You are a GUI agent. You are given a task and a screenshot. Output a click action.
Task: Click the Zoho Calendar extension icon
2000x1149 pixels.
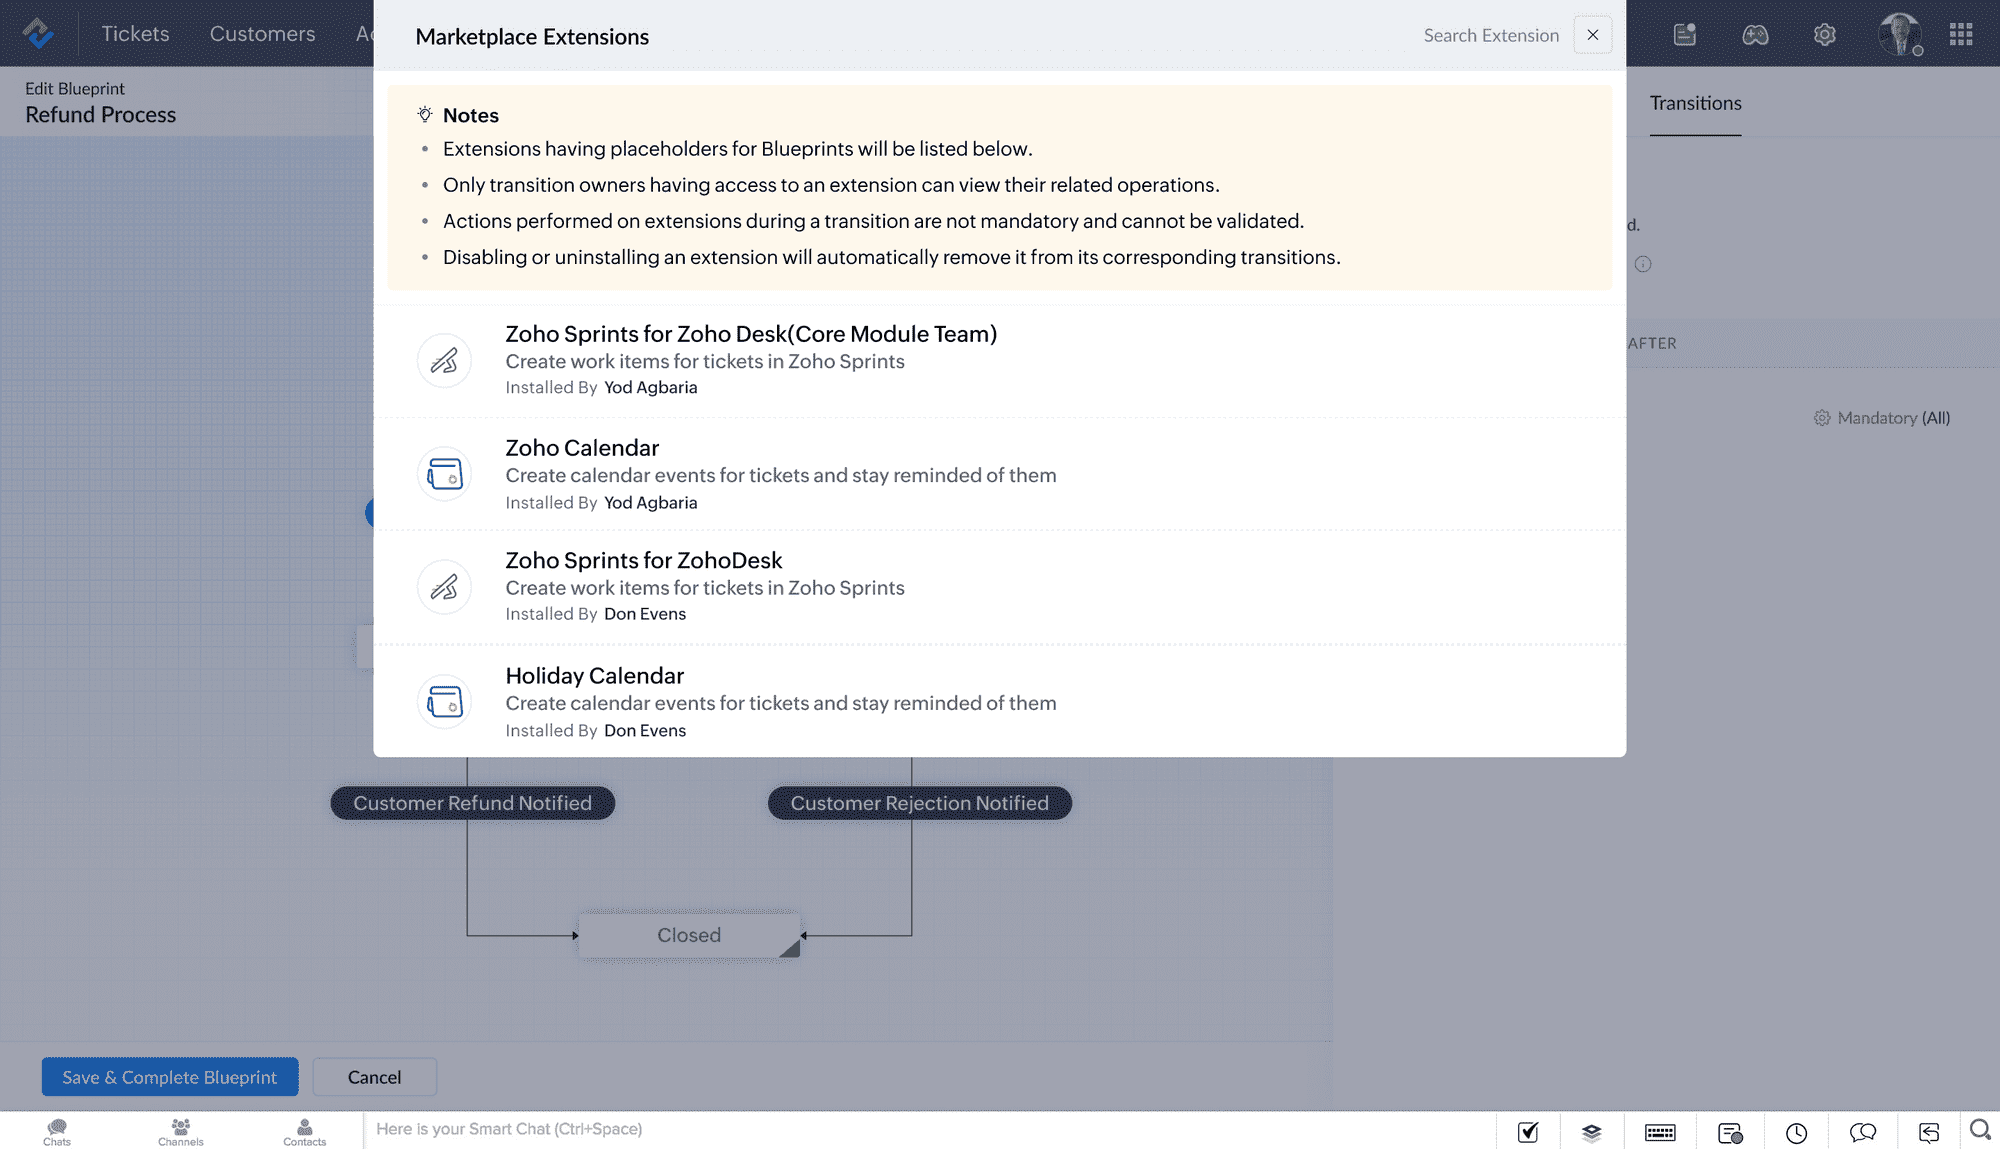[x=444, y=474]
